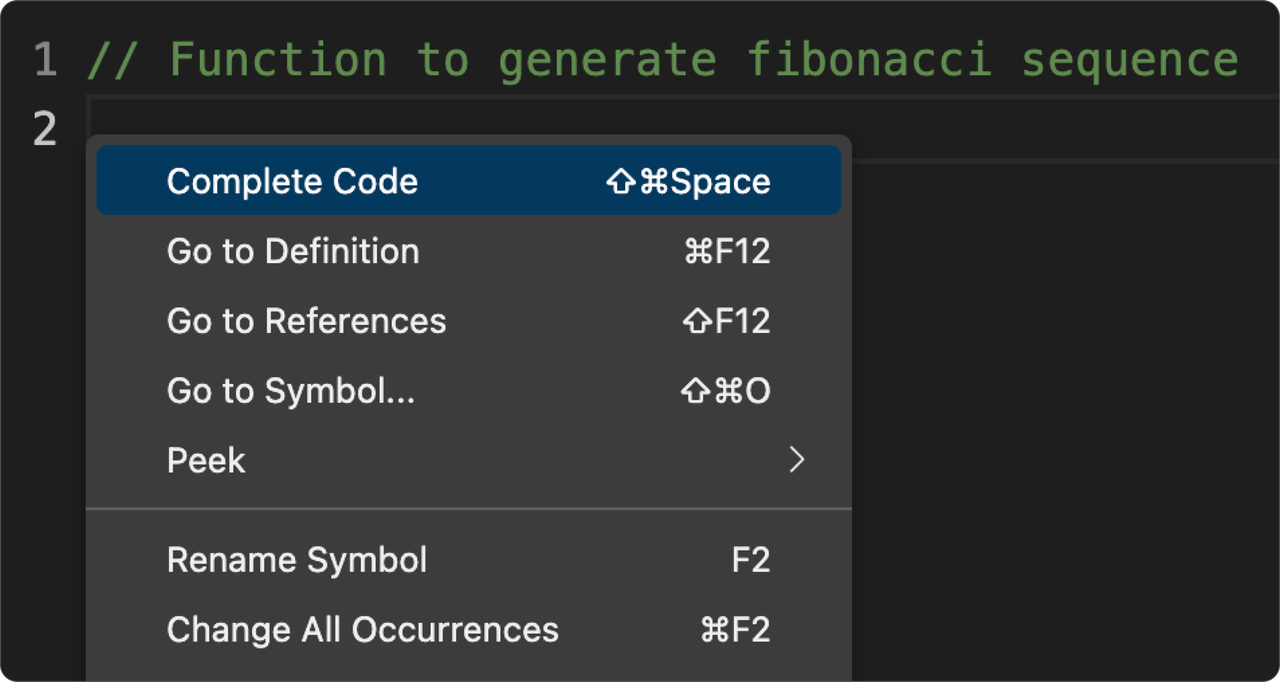Click the ⇧⌘O shortcut hint
This screenshot has height=682, width=1280.
pos(725,391)
